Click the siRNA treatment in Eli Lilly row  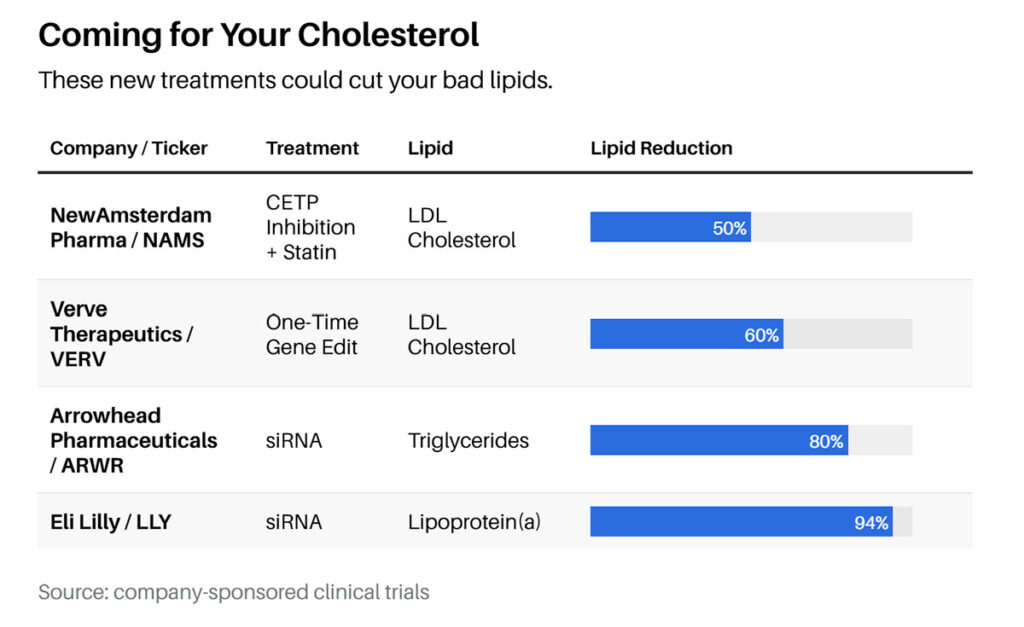[294, 521]
